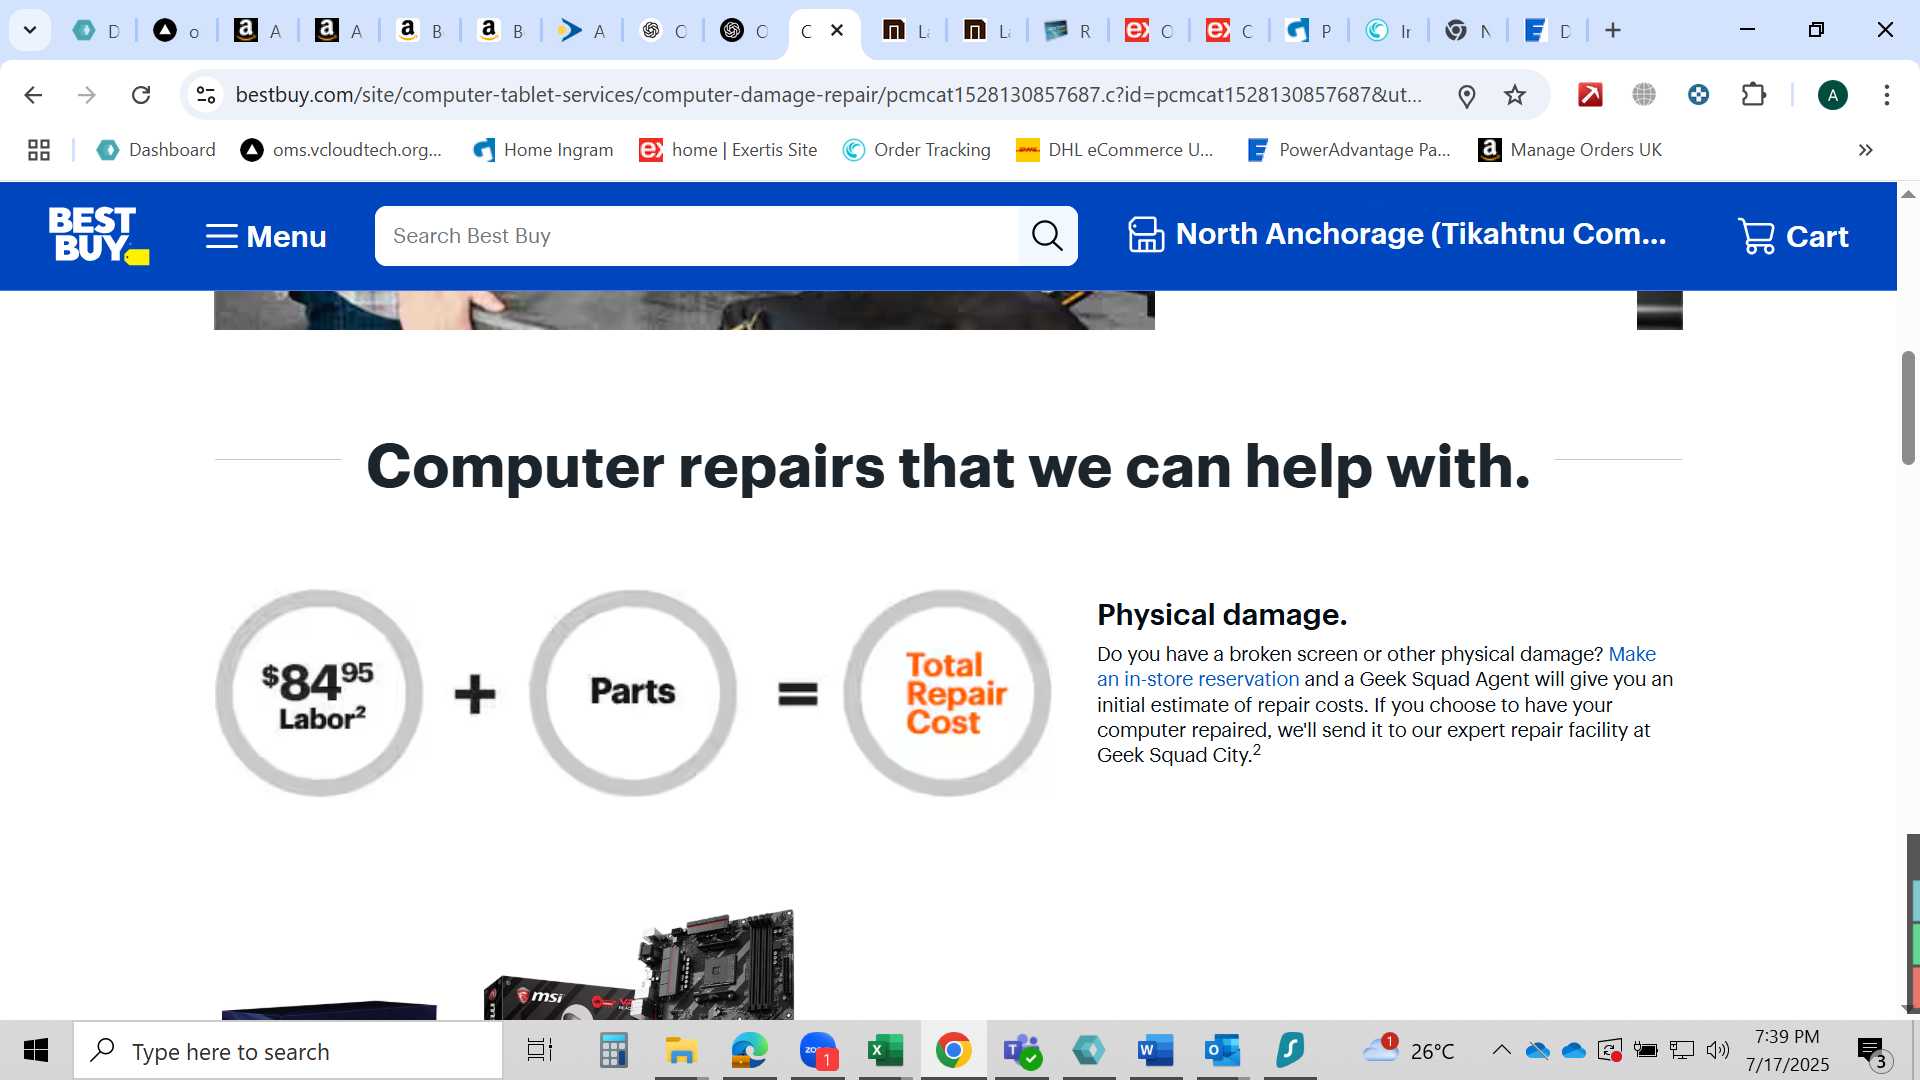The image size is (1920, 1080).
Task: Open the tab search dropdown arrow
Action: point(30,30)
